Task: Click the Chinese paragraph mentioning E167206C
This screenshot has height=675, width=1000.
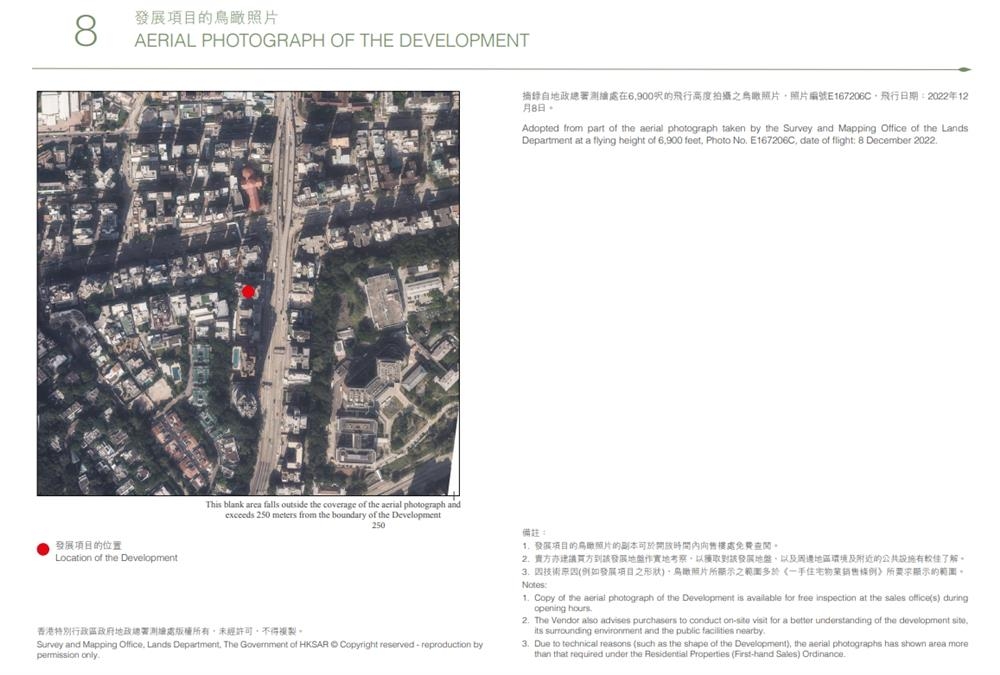Action: [745, 101]
